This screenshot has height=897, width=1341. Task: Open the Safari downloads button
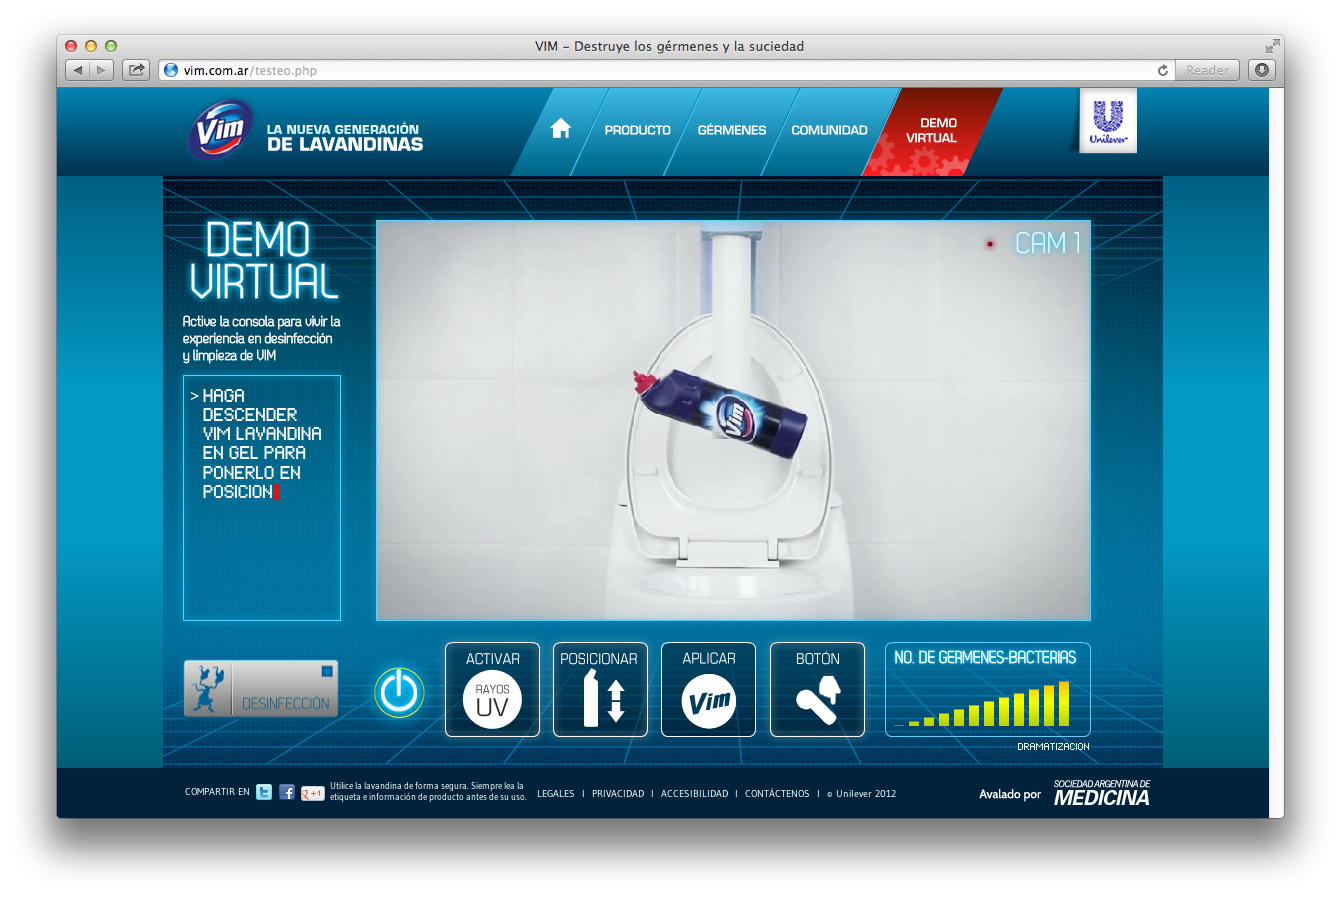pos(1262,70)
